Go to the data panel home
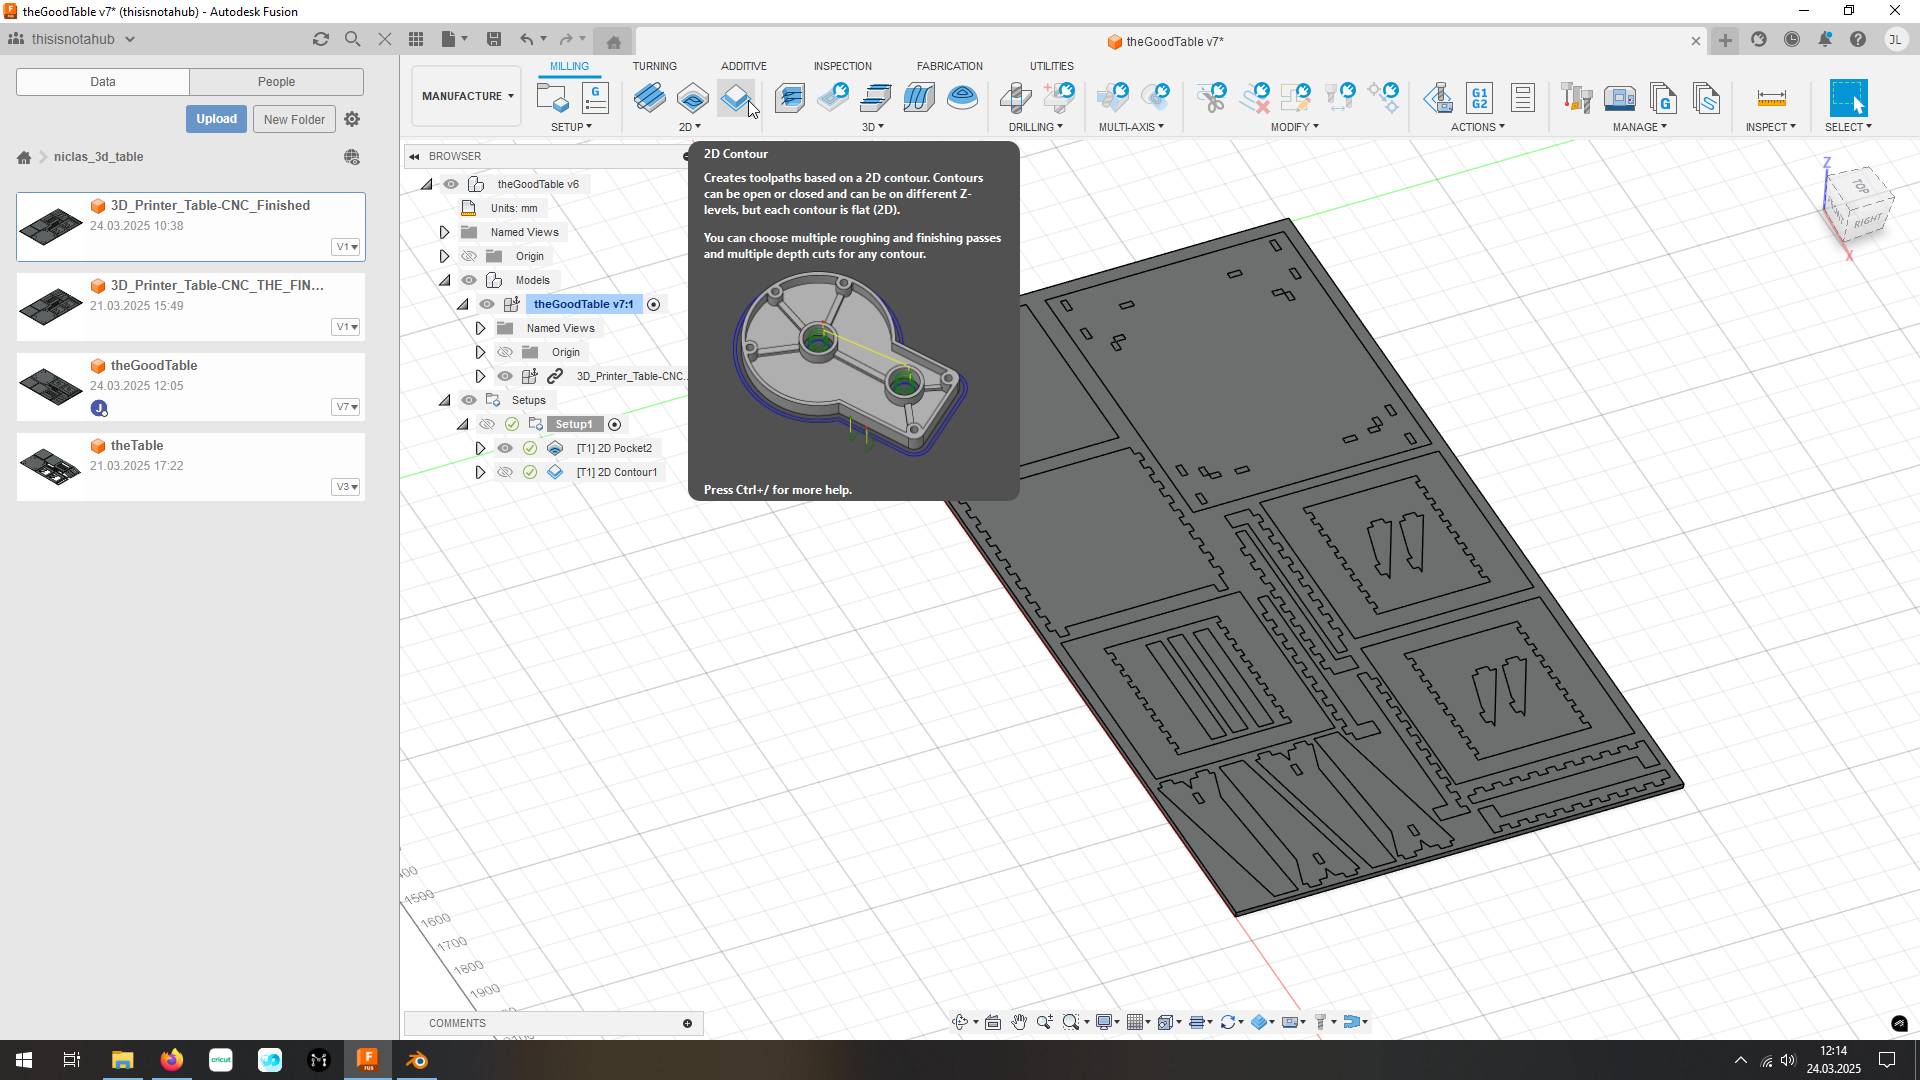The width and height of the screenshot is (1920, 1080). pyautogui.click(x=24, y=157)
